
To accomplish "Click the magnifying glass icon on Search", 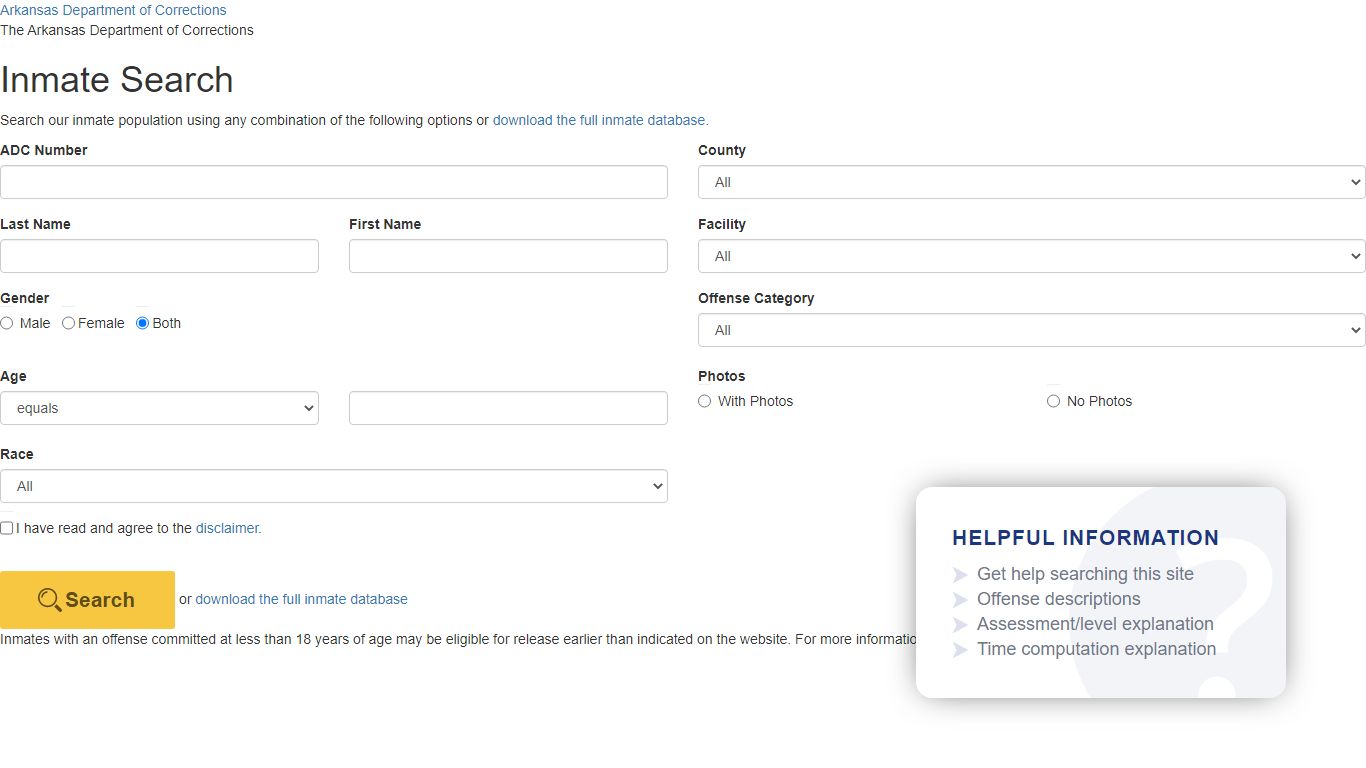I will (49, 600).
